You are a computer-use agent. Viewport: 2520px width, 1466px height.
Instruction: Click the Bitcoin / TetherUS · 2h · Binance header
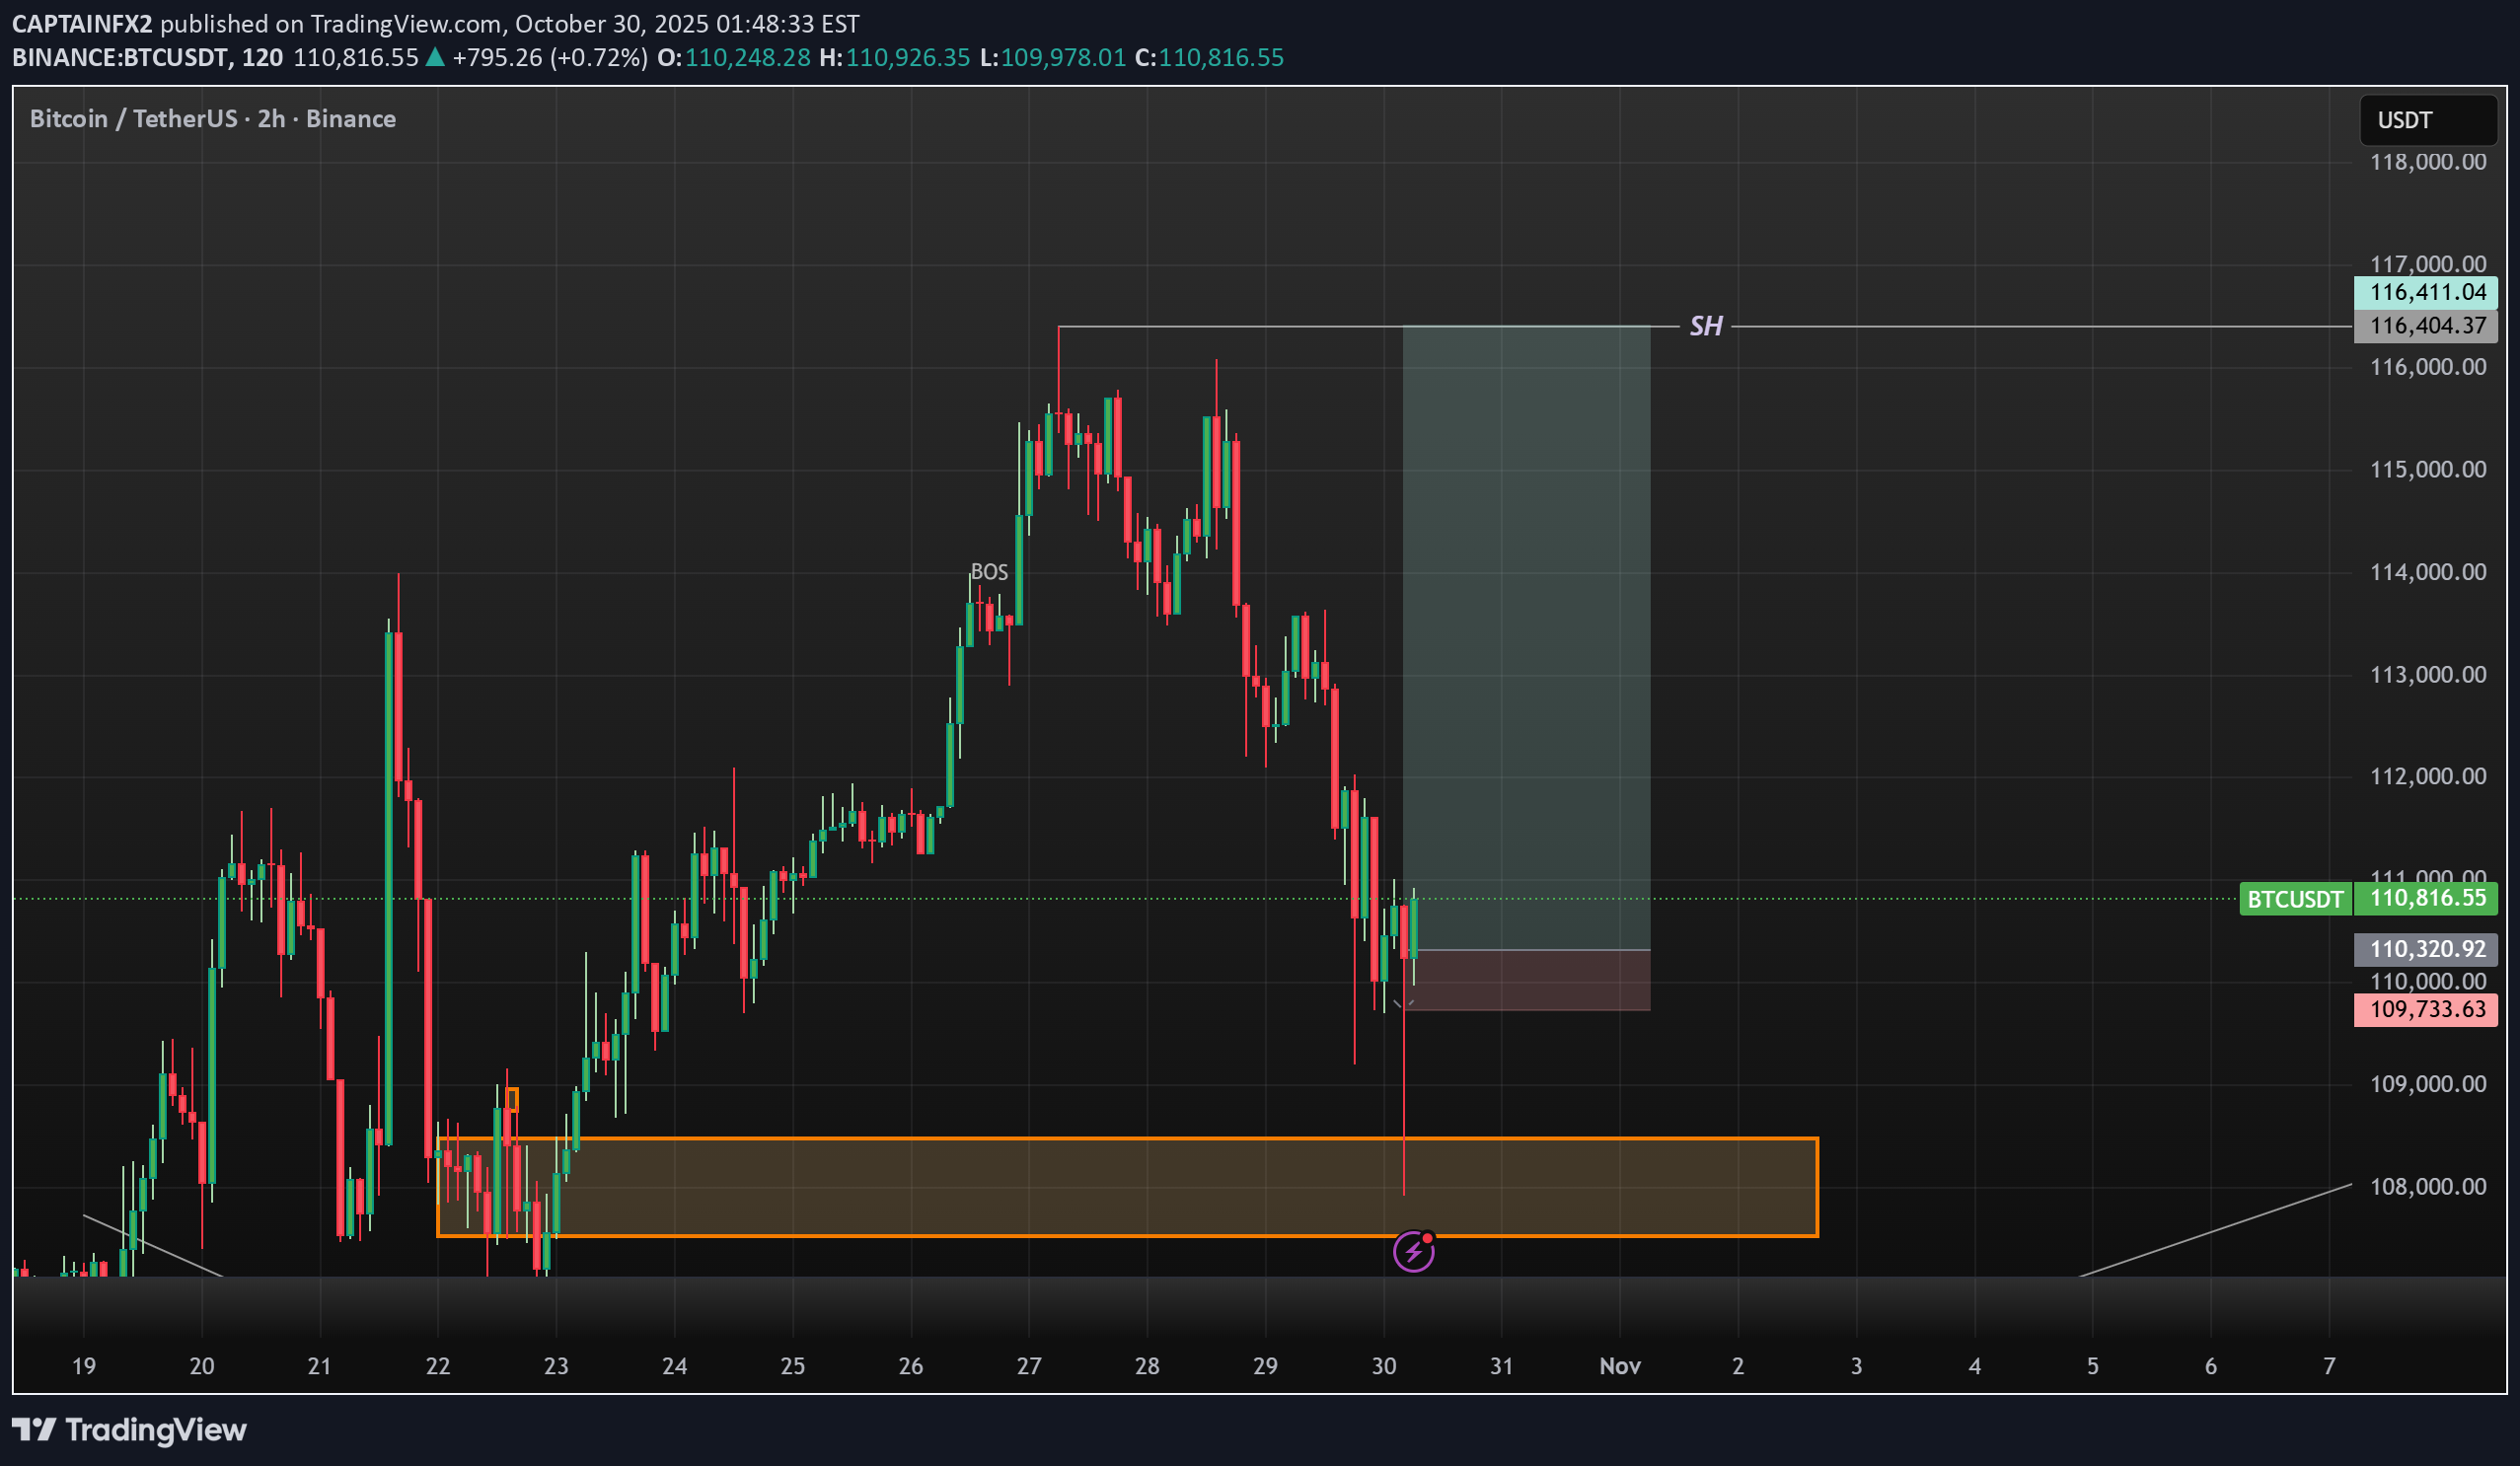[211, 117]
